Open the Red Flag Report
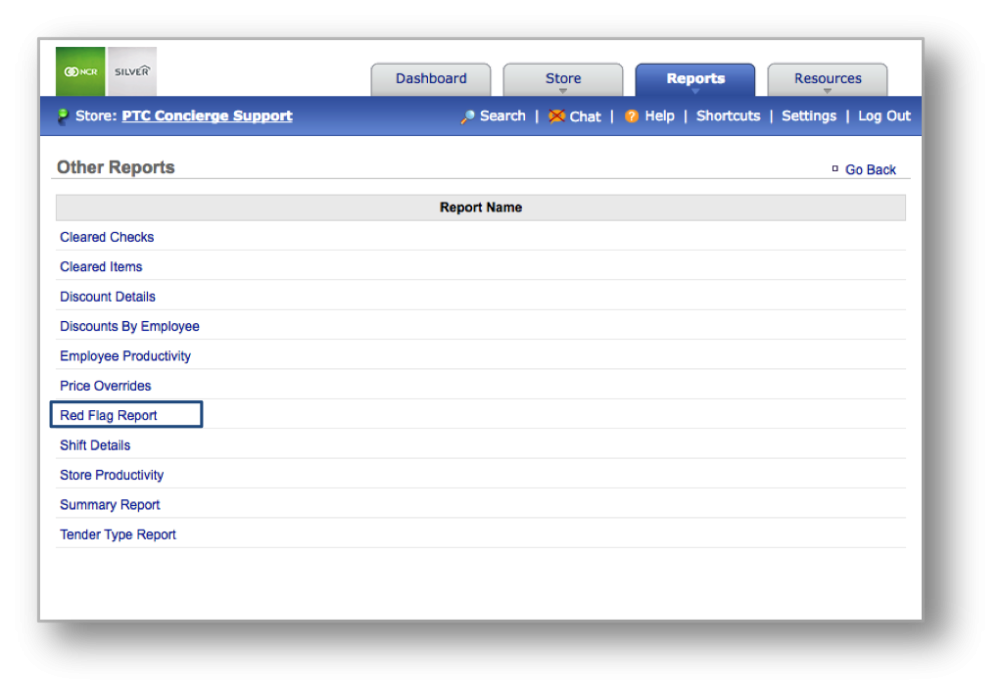Screen dimensions: 1000x694 coord(108,415)
